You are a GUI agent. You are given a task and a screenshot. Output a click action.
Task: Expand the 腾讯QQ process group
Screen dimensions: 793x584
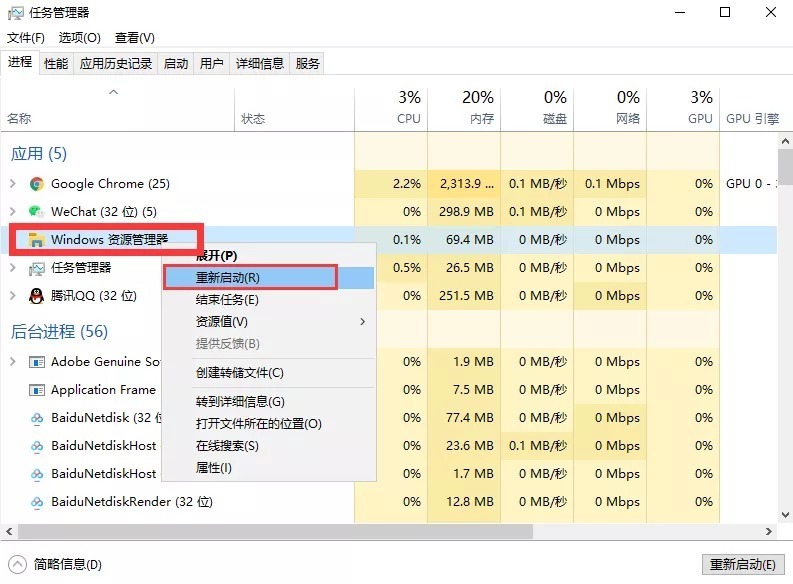click(x=13, y=296)
